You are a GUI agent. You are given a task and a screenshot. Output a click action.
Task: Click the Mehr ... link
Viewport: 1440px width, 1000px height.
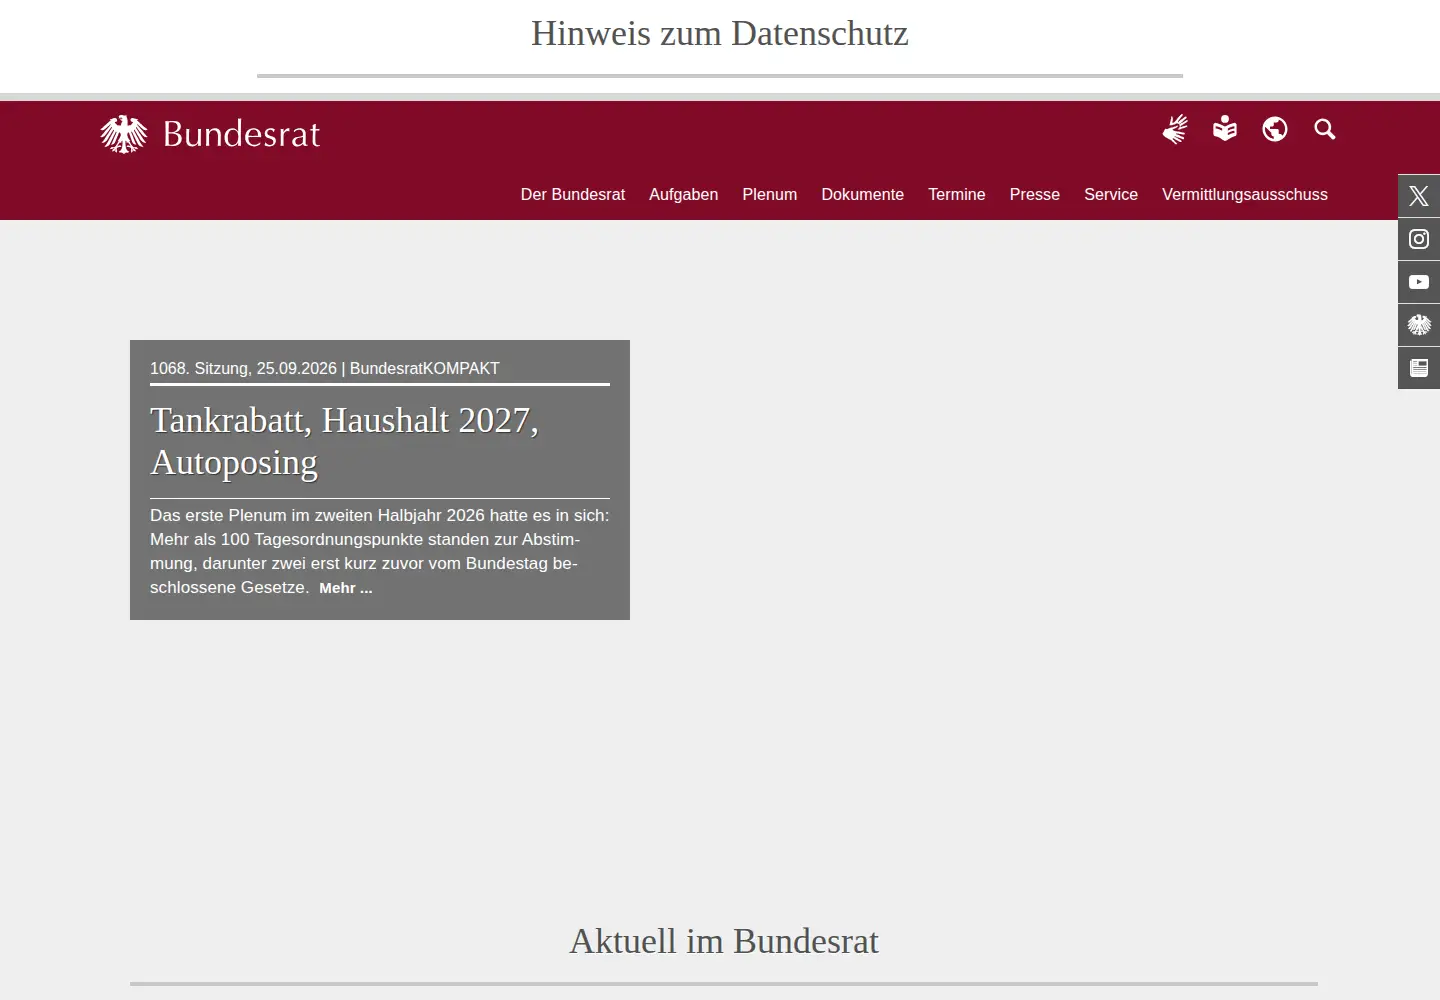click(346, 588)
